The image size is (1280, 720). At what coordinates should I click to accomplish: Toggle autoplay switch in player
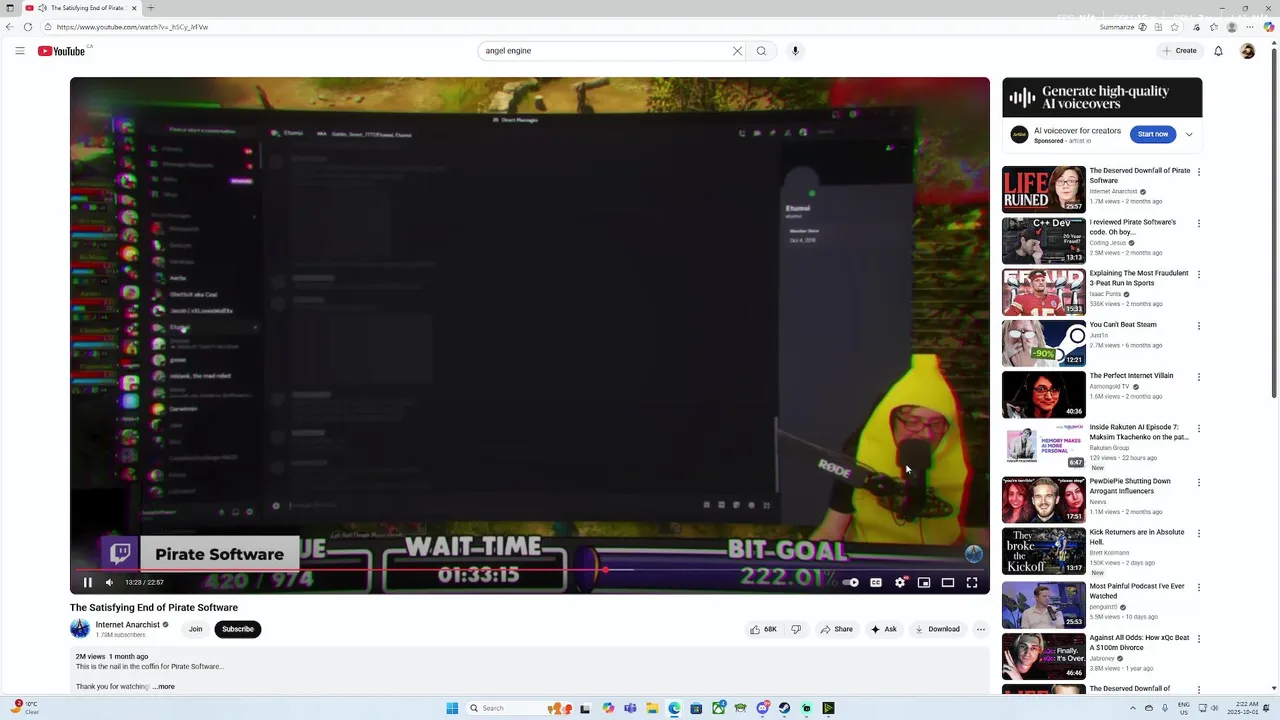850,582
